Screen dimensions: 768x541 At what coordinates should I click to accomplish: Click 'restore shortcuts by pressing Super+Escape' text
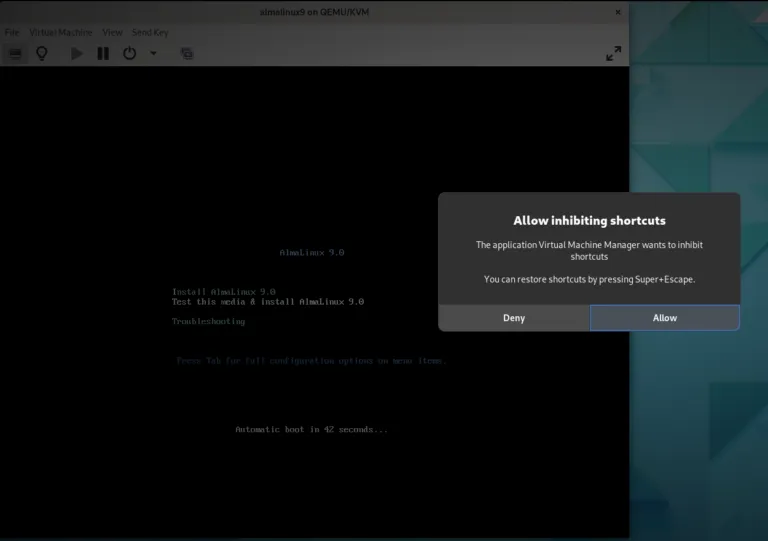(605, 279)
